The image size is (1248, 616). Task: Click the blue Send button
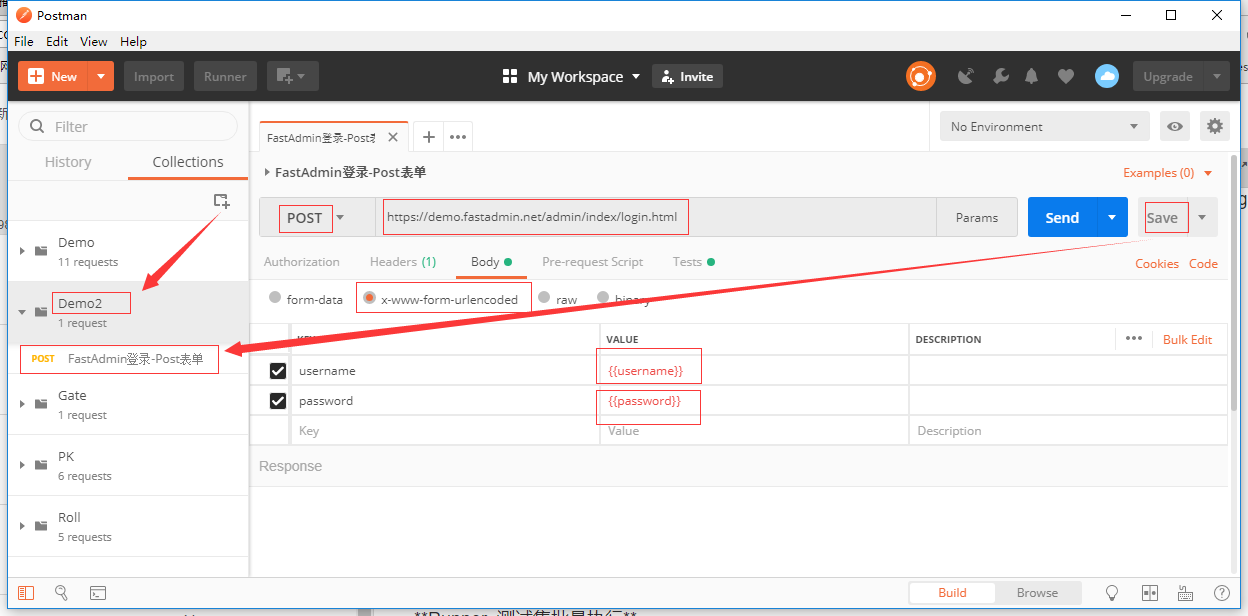pos(1062,217)
